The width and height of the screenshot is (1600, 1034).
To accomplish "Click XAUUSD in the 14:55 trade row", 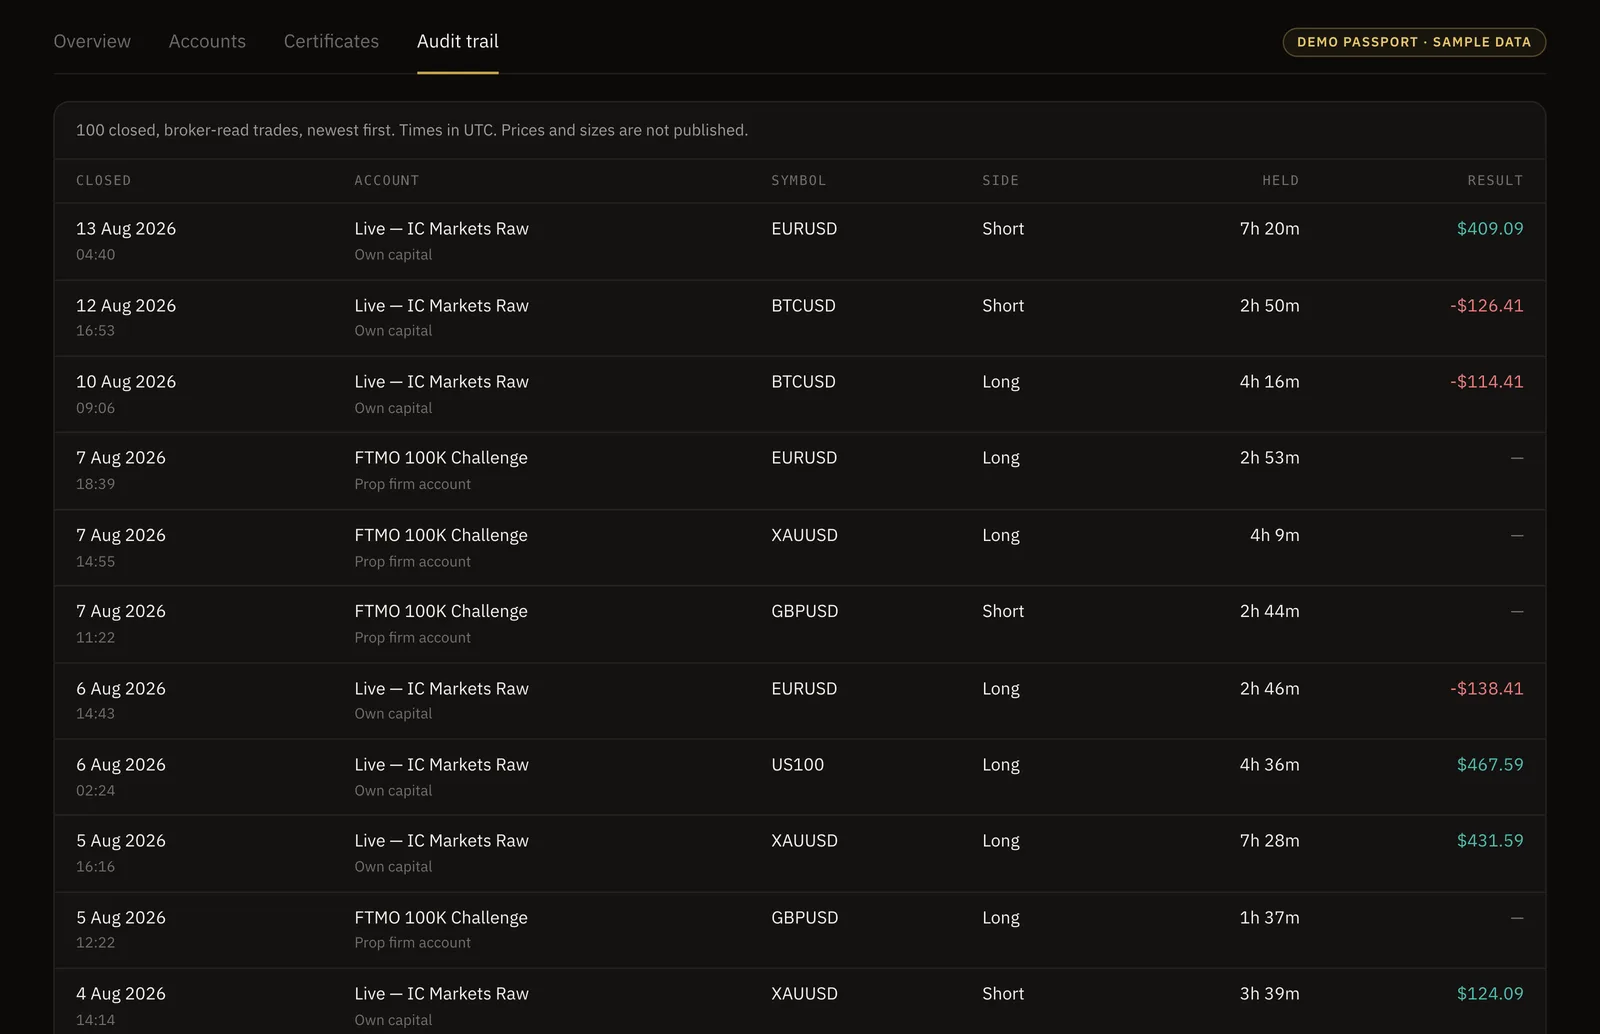I will tap(805, 535).
